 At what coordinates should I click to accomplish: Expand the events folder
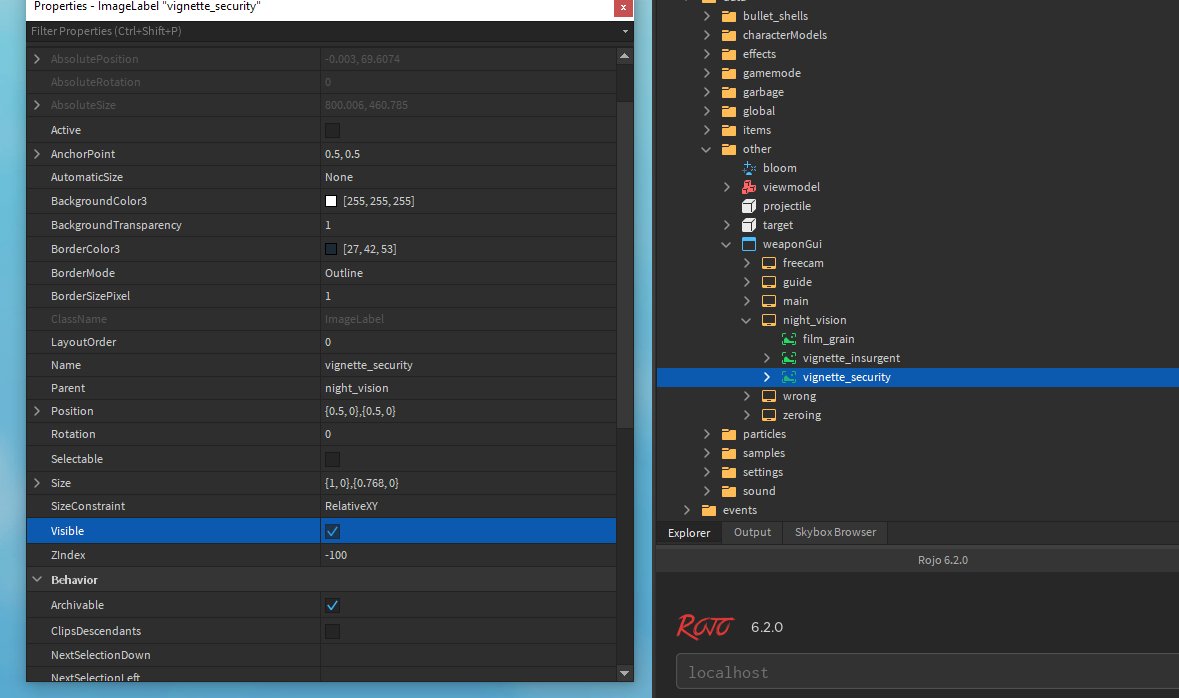click(686, 510)
